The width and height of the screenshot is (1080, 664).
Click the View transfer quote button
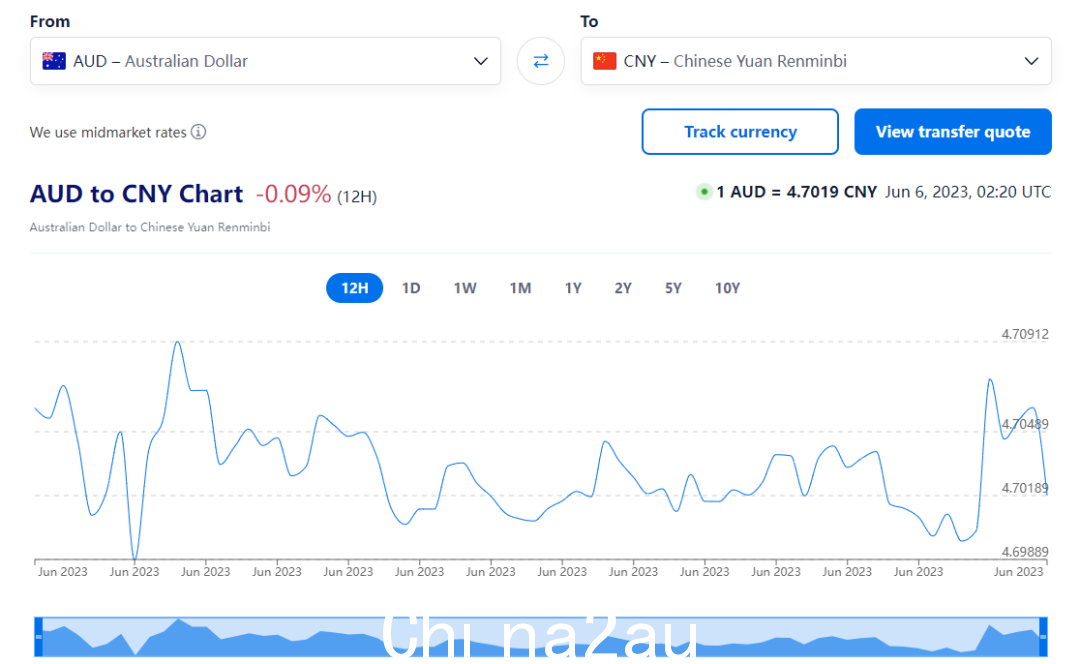953,132
